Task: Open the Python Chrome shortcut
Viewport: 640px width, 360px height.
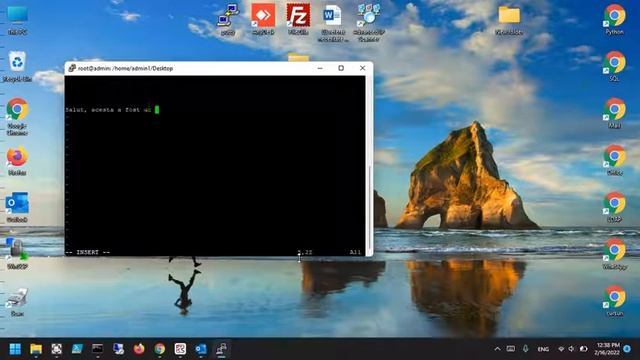Action: coord(615,19)
